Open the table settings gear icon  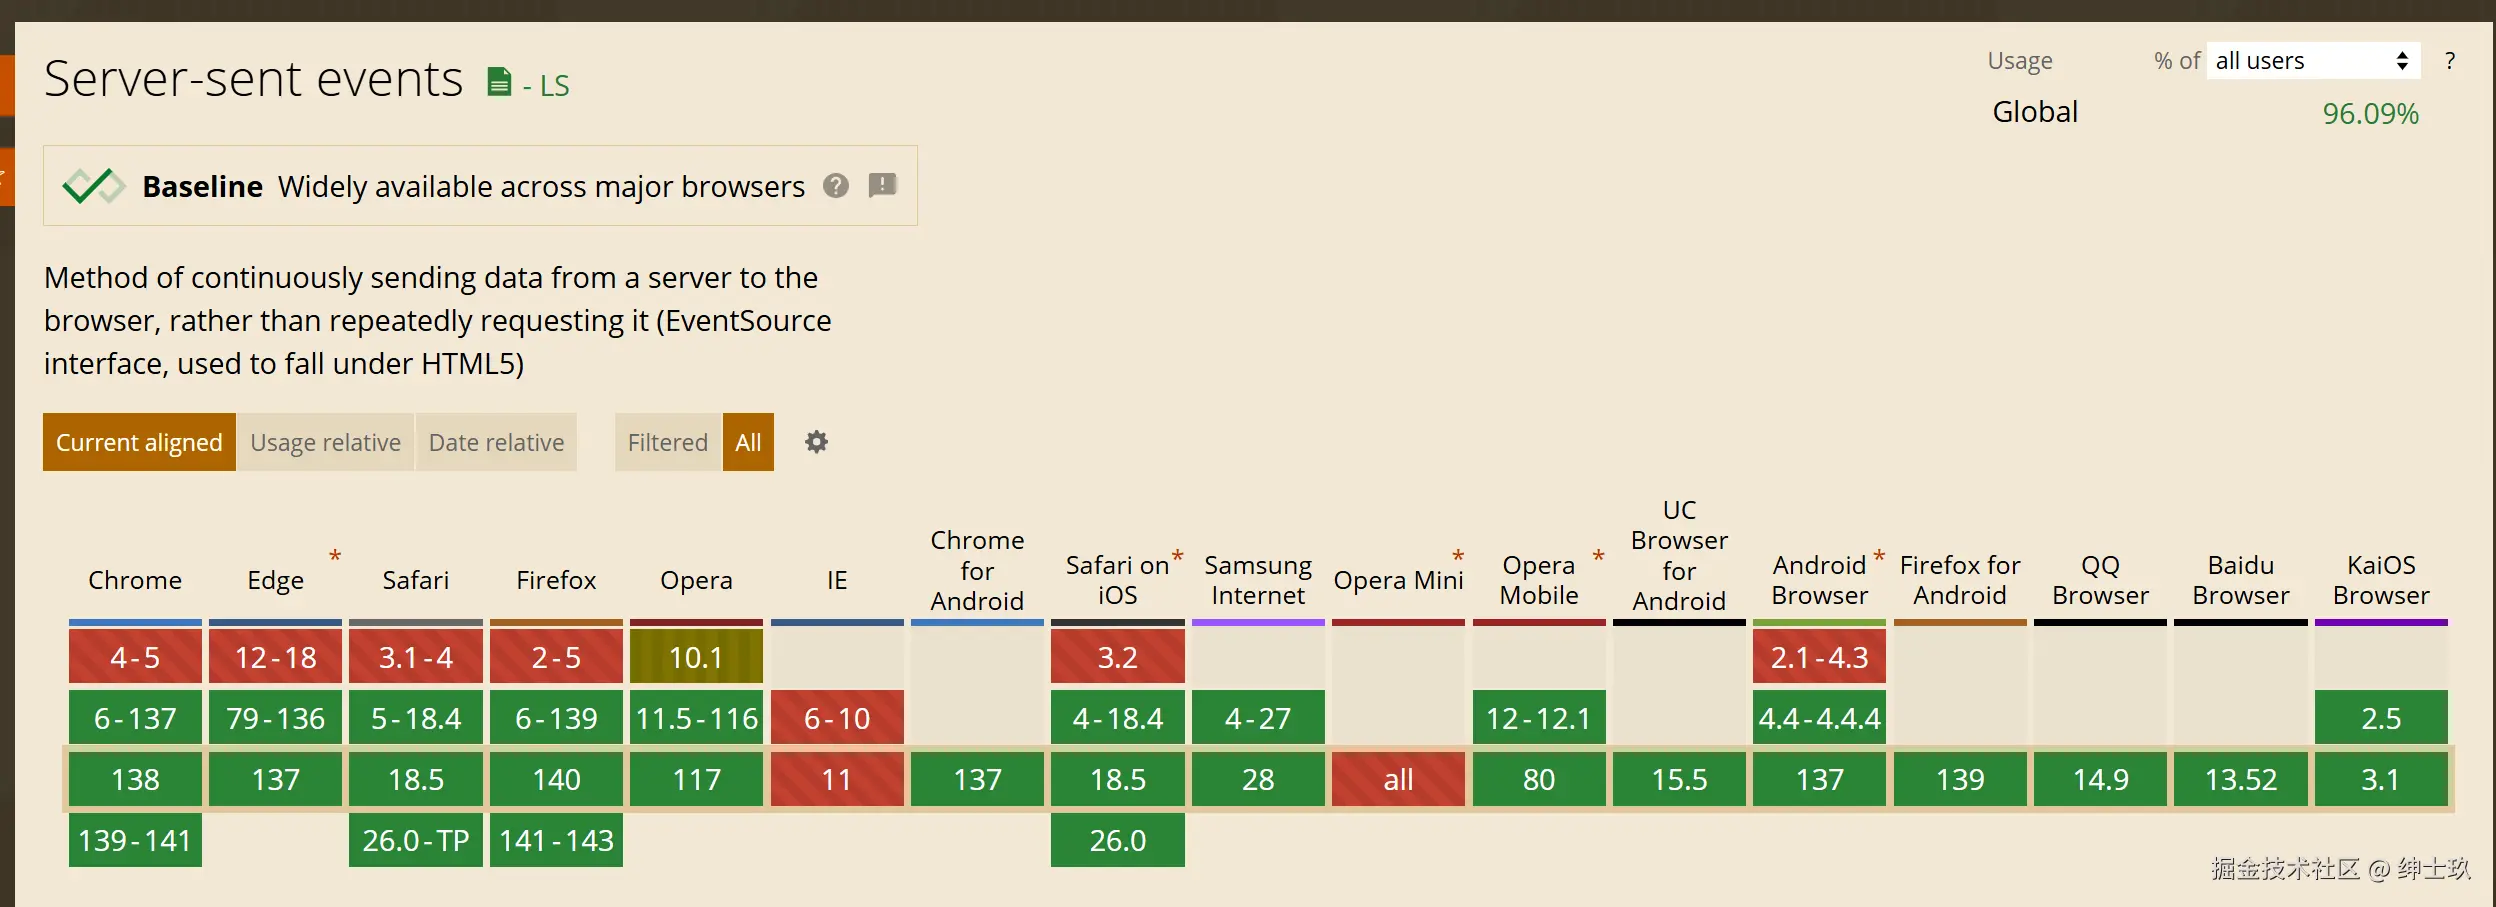(816, 442)
